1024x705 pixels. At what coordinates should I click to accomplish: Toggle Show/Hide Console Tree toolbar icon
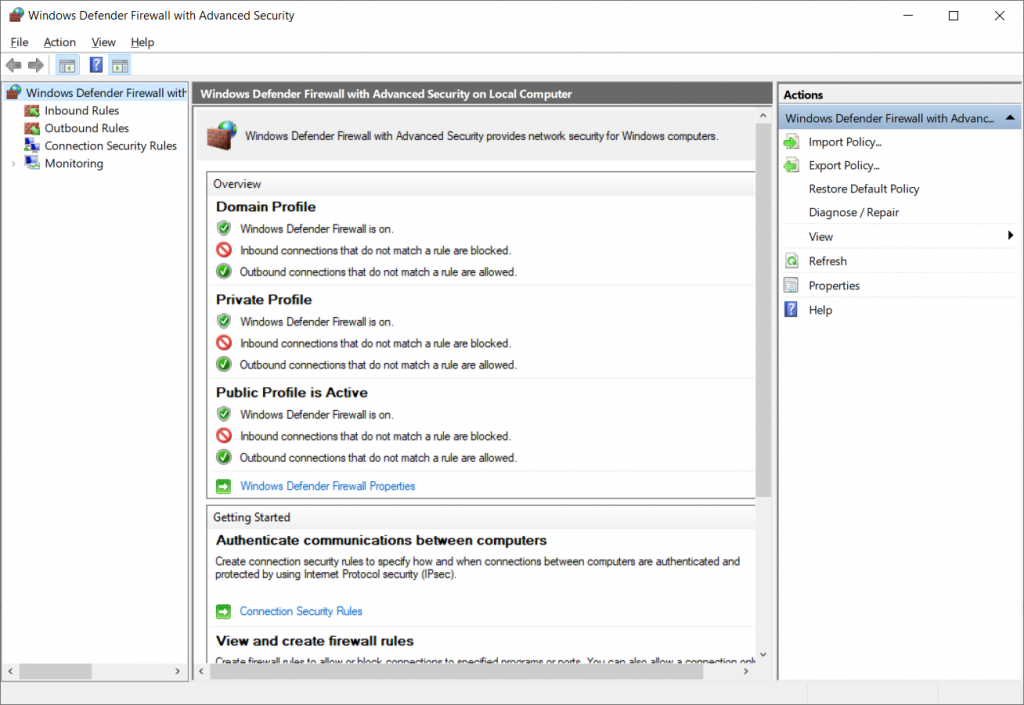(x=67, y=65)
